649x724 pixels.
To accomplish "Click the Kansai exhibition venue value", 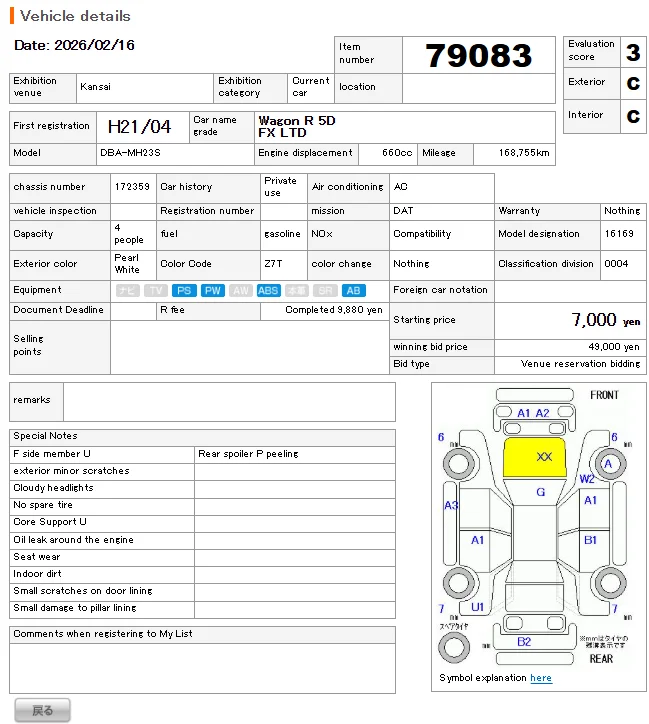I will (96, 87).
